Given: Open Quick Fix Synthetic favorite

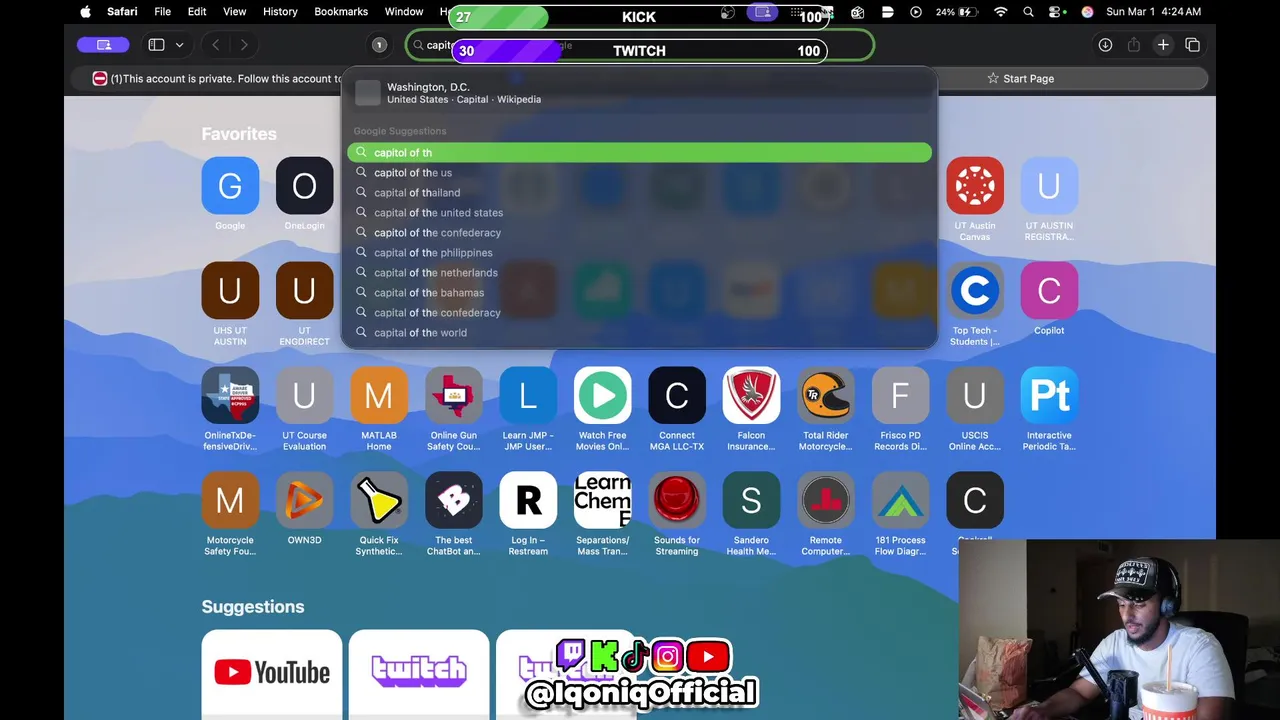Looking at the screenshot, I should point(379,500).
